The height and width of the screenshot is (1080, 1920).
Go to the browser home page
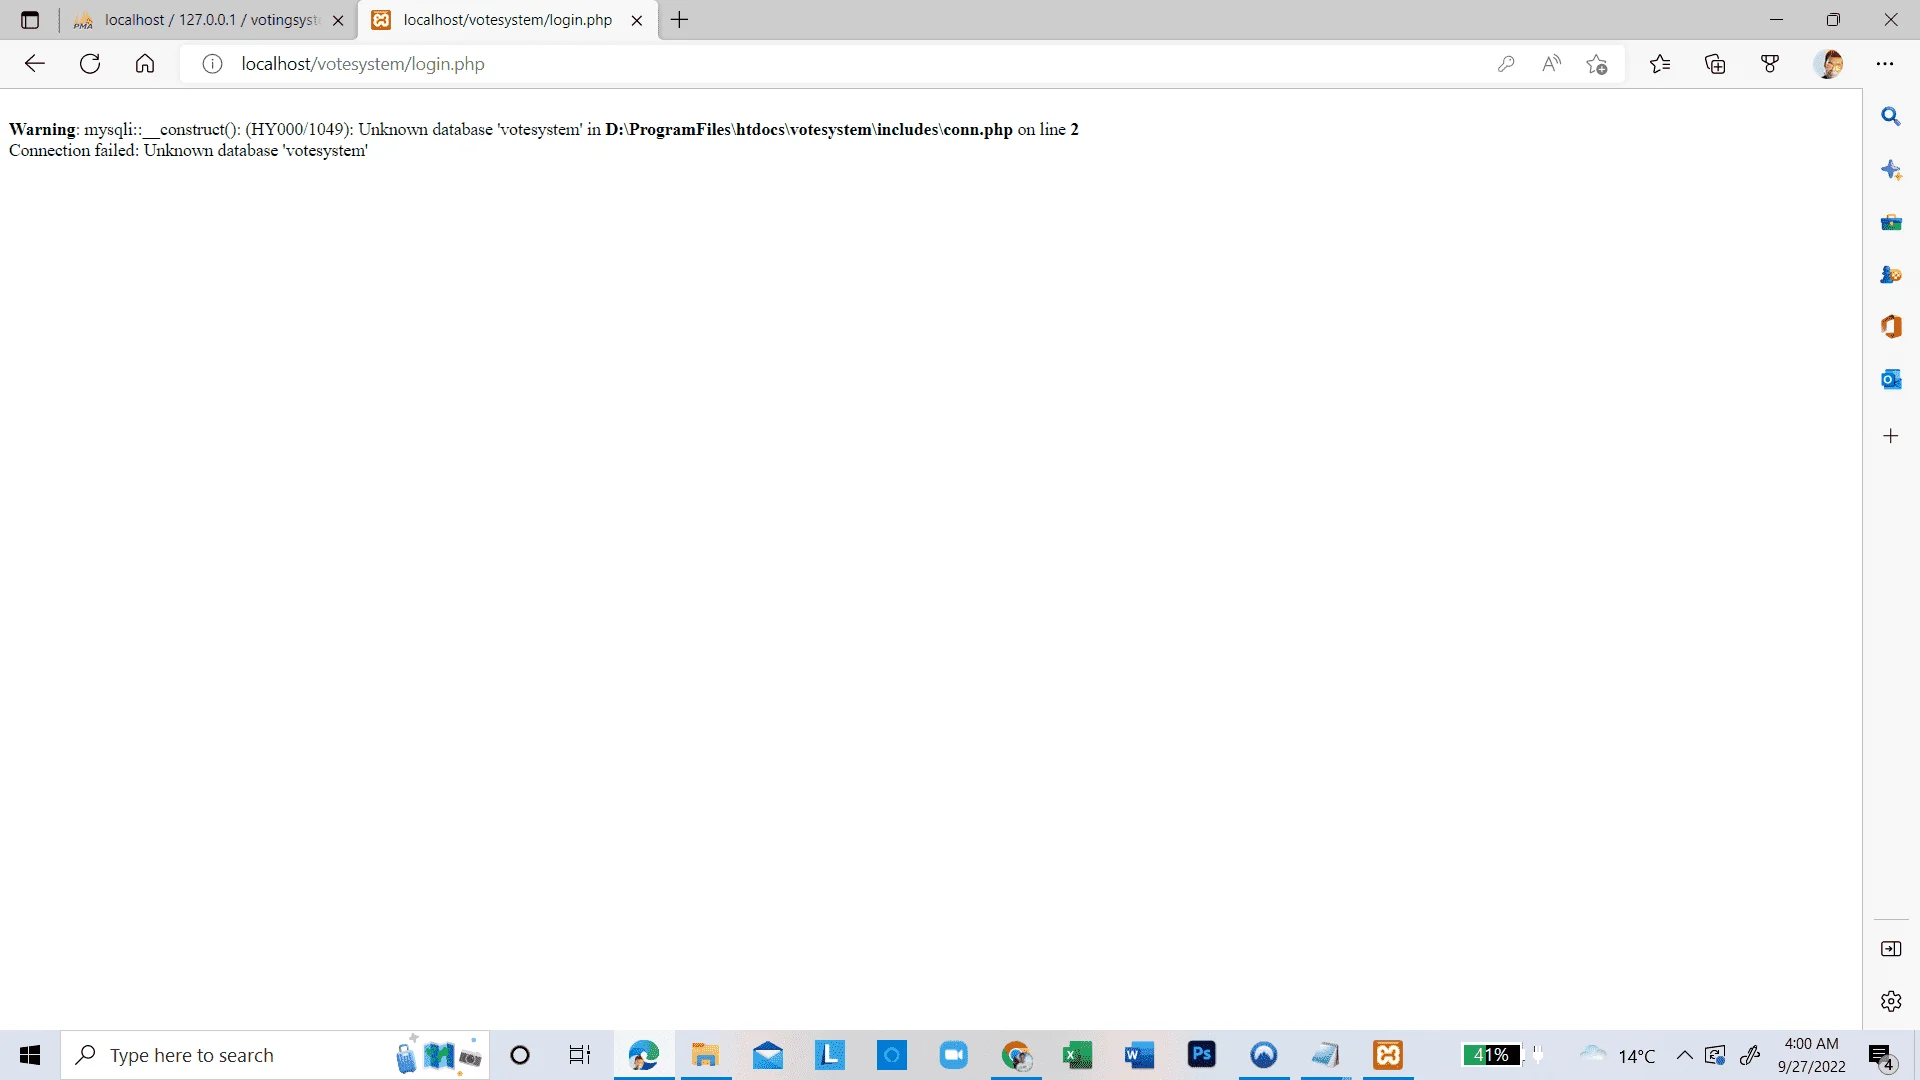145,64
